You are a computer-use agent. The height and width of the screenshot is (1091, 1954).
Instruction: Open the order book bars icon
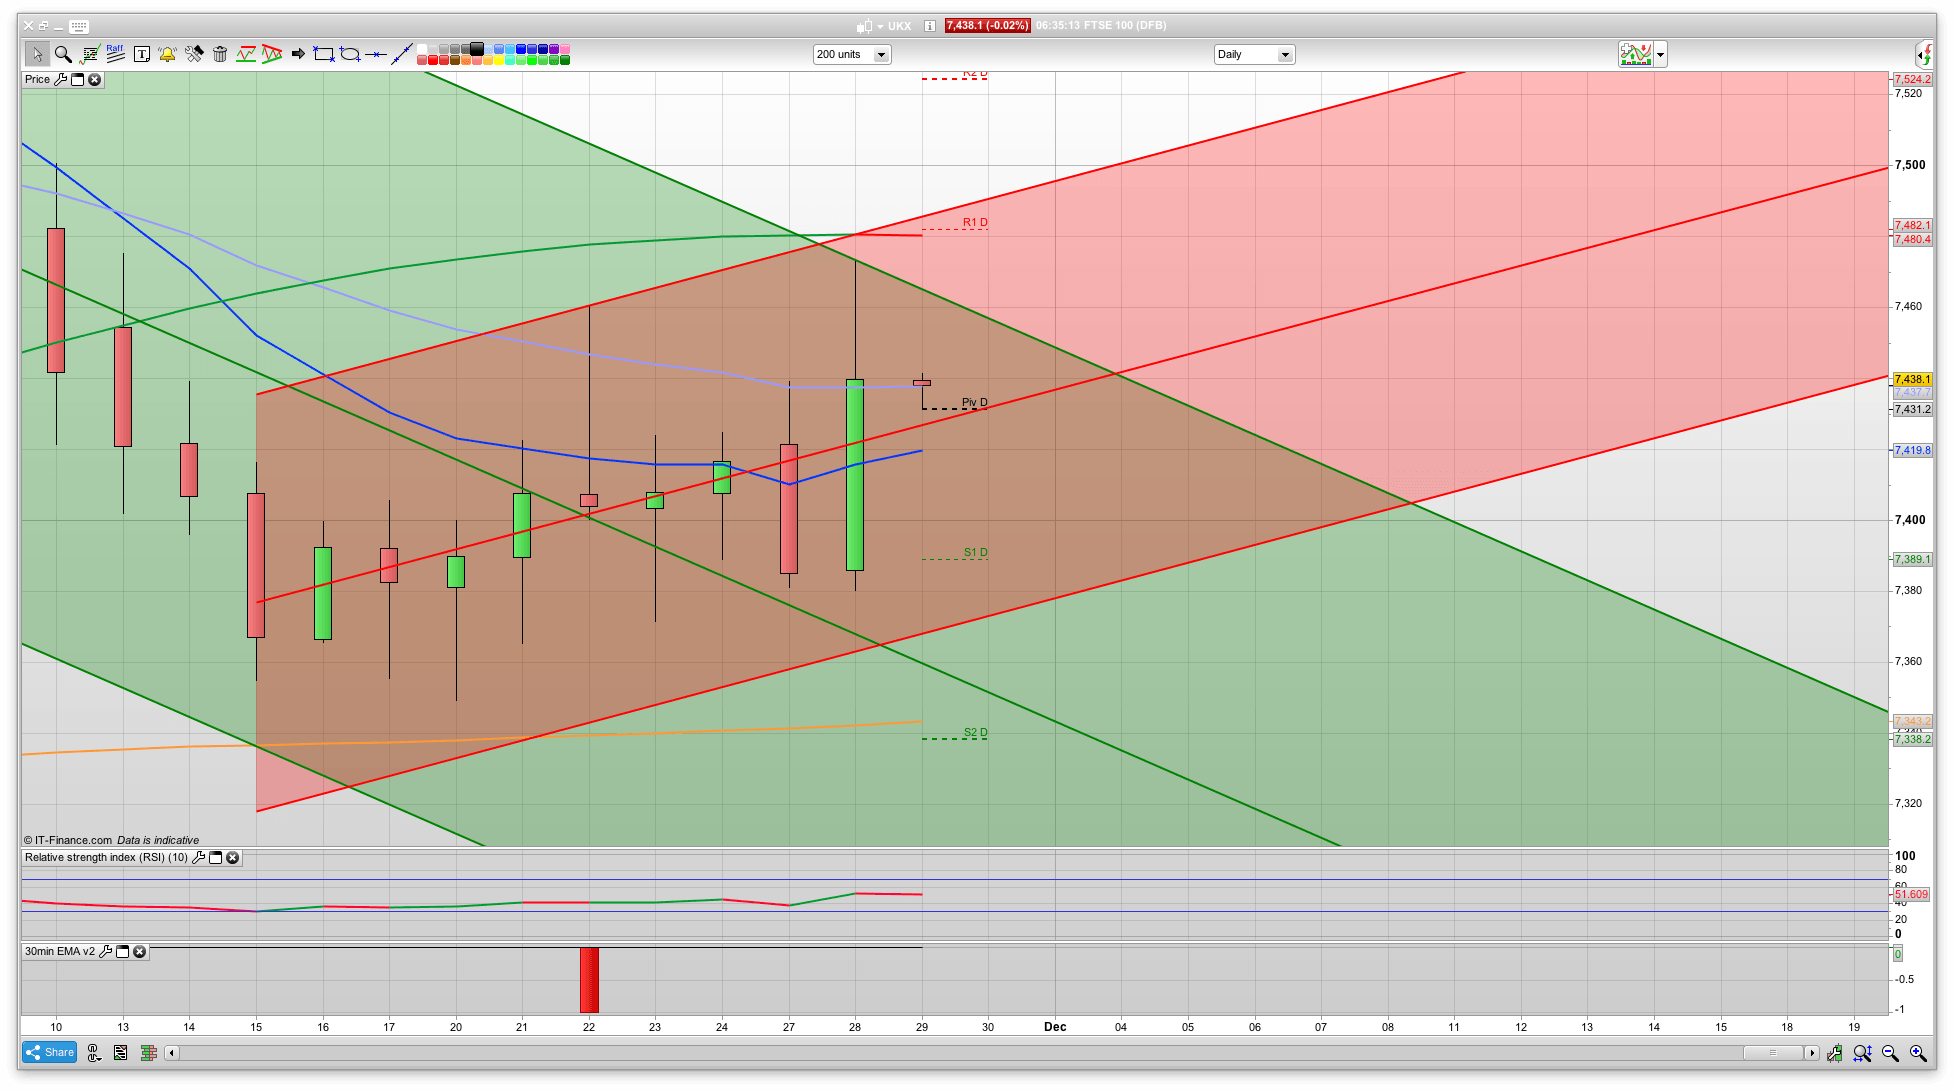pyautogui.click(x=148, y=1052)
